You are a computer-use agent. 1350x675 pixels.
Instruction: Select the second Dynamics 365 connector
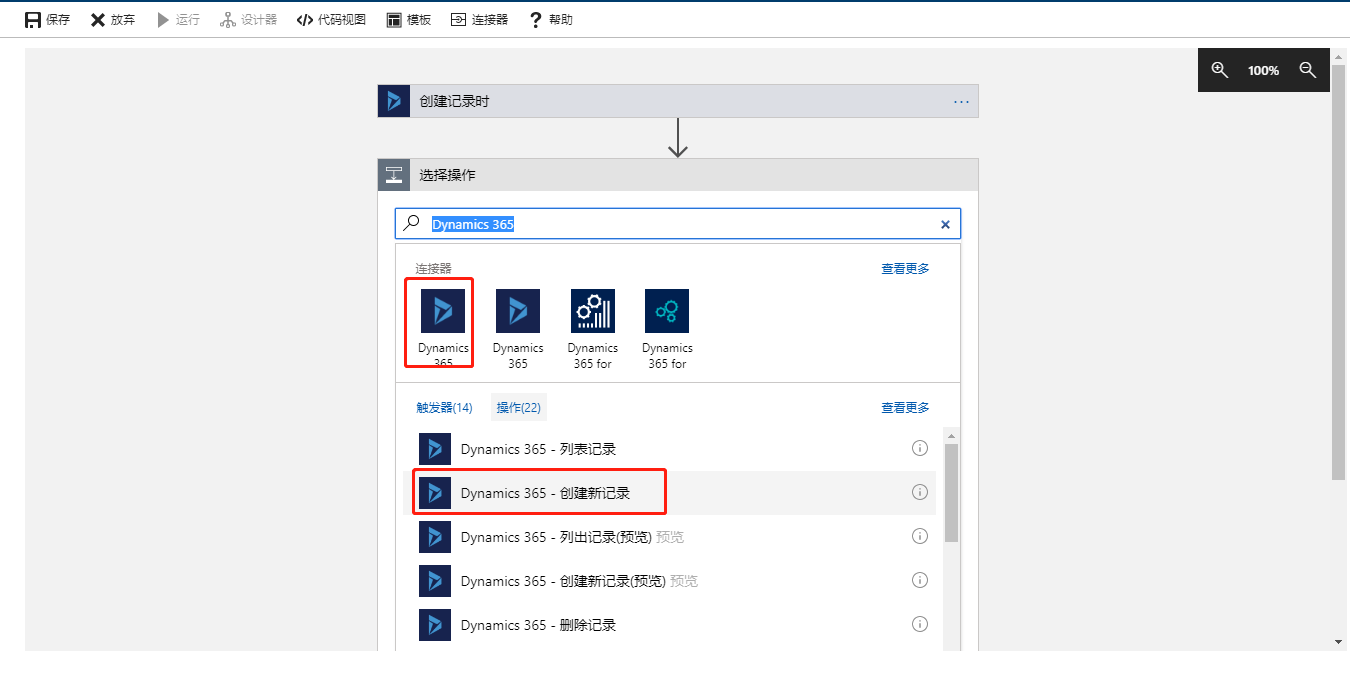point(518,328)
